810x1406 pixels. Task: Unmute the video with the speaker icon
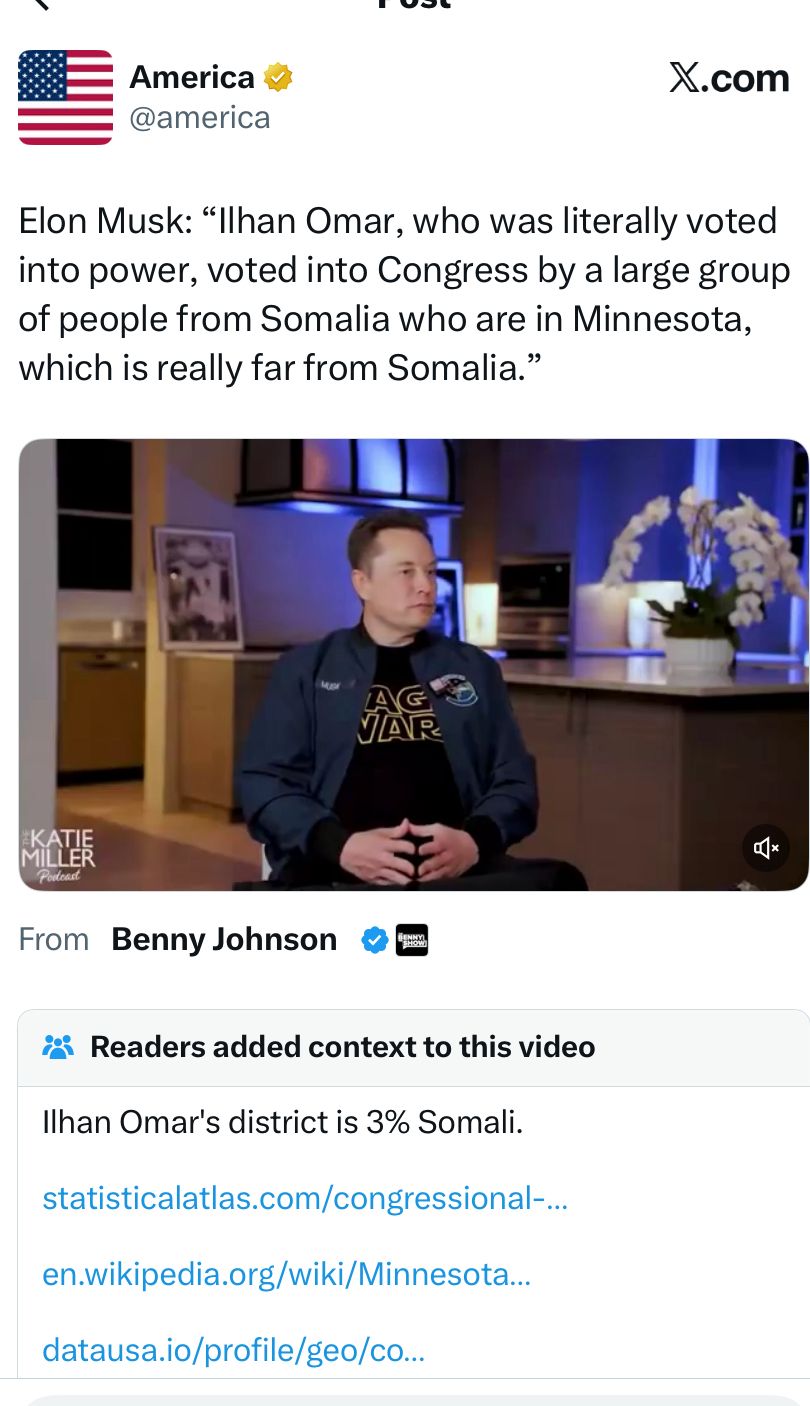pyautogui.click(x=766, y=848)
